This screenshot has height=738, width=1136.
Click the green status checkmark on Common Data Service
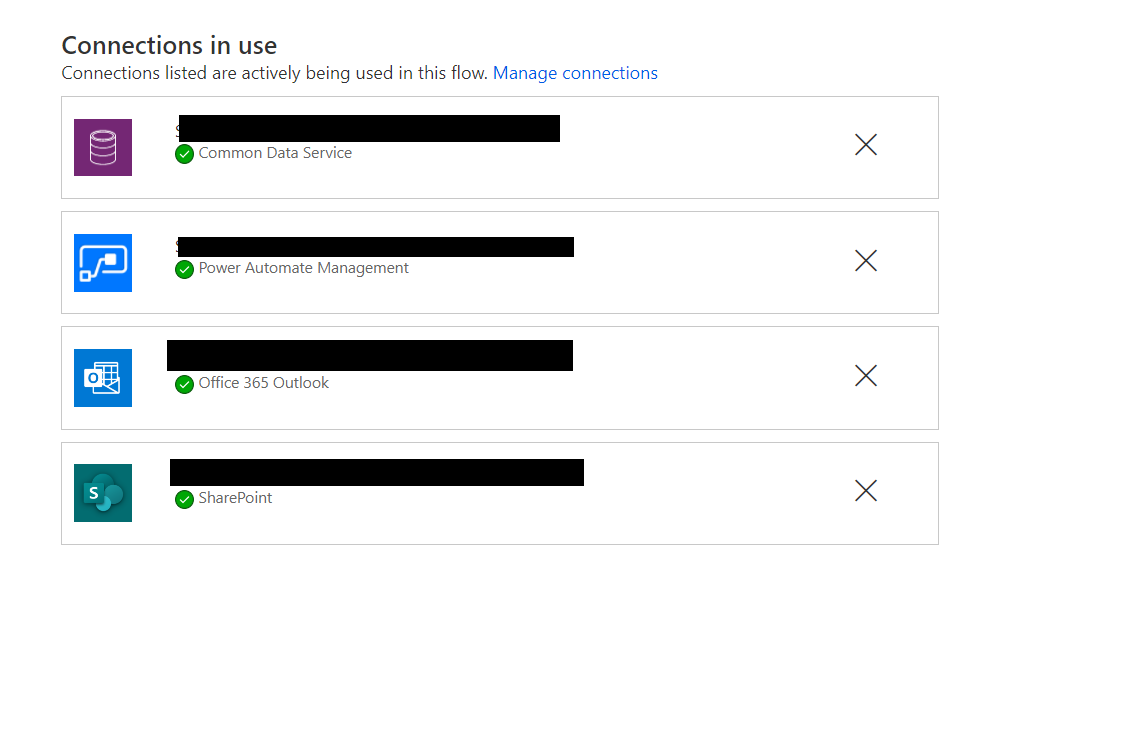(x=184, y=154)
